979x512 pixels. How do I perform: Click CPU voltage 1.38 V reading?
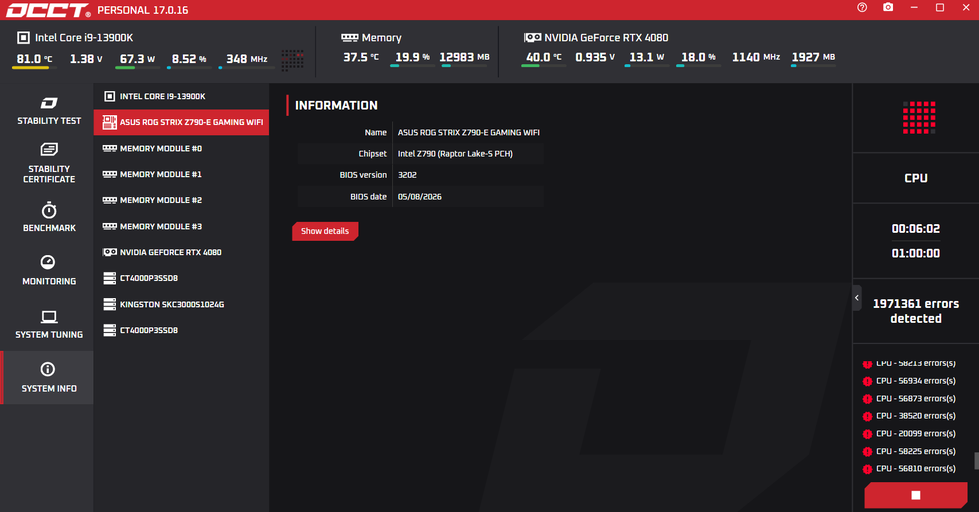click(86, 59)
